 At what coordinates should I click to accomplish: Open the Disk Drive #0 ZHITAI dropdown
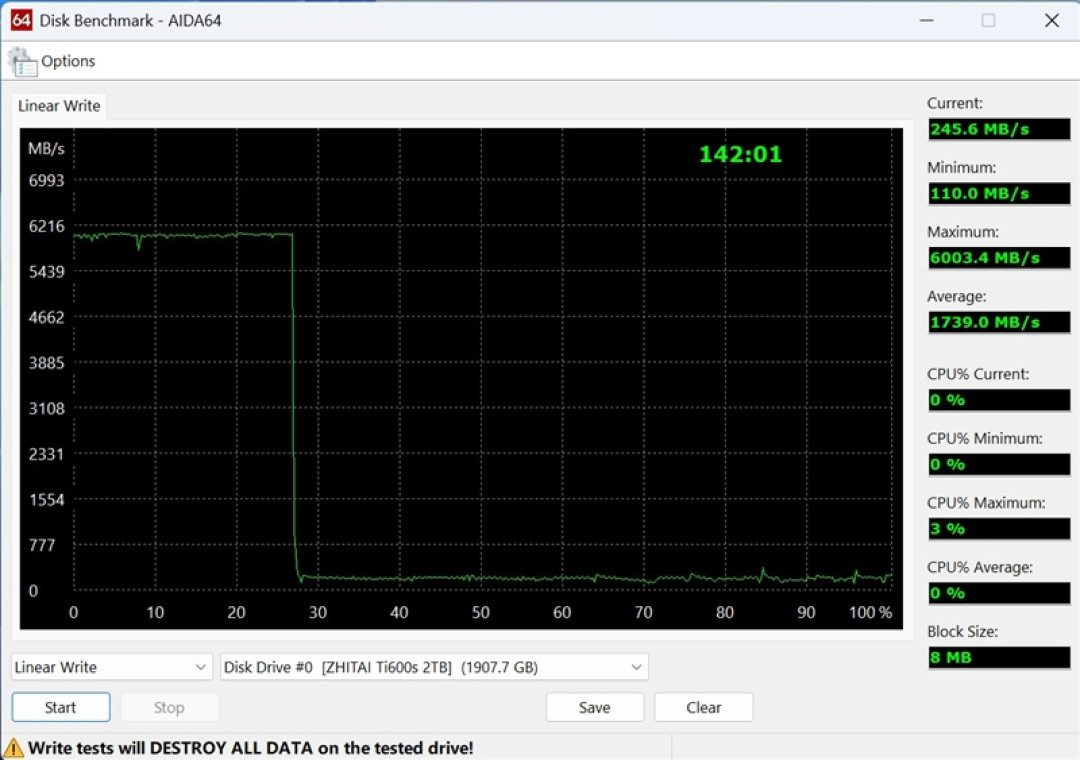click(x=434, y=667)
